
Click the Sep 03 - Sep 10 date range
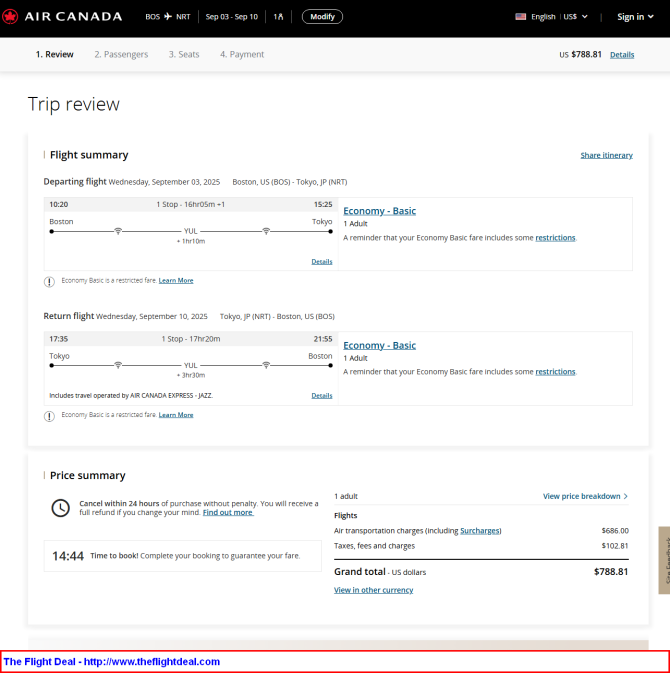(231, 17)
